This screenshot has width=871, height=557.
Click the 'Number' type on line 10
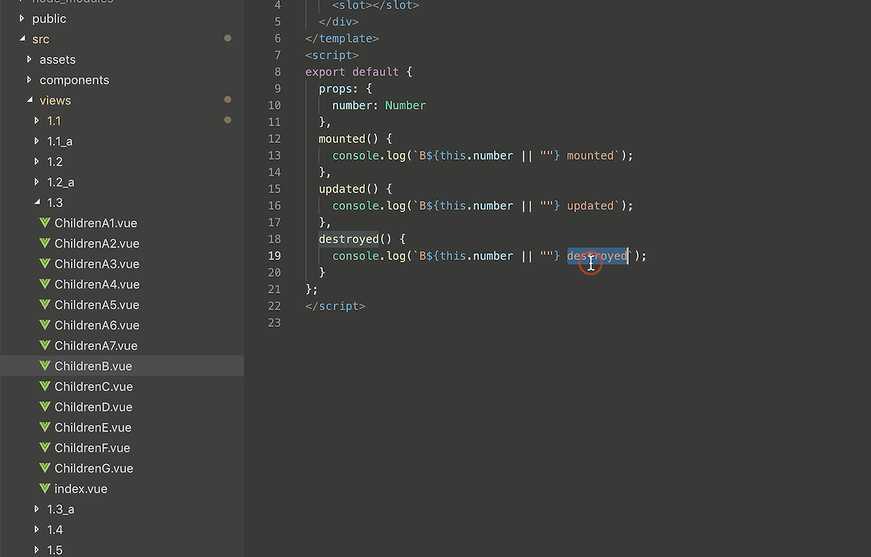406,105
